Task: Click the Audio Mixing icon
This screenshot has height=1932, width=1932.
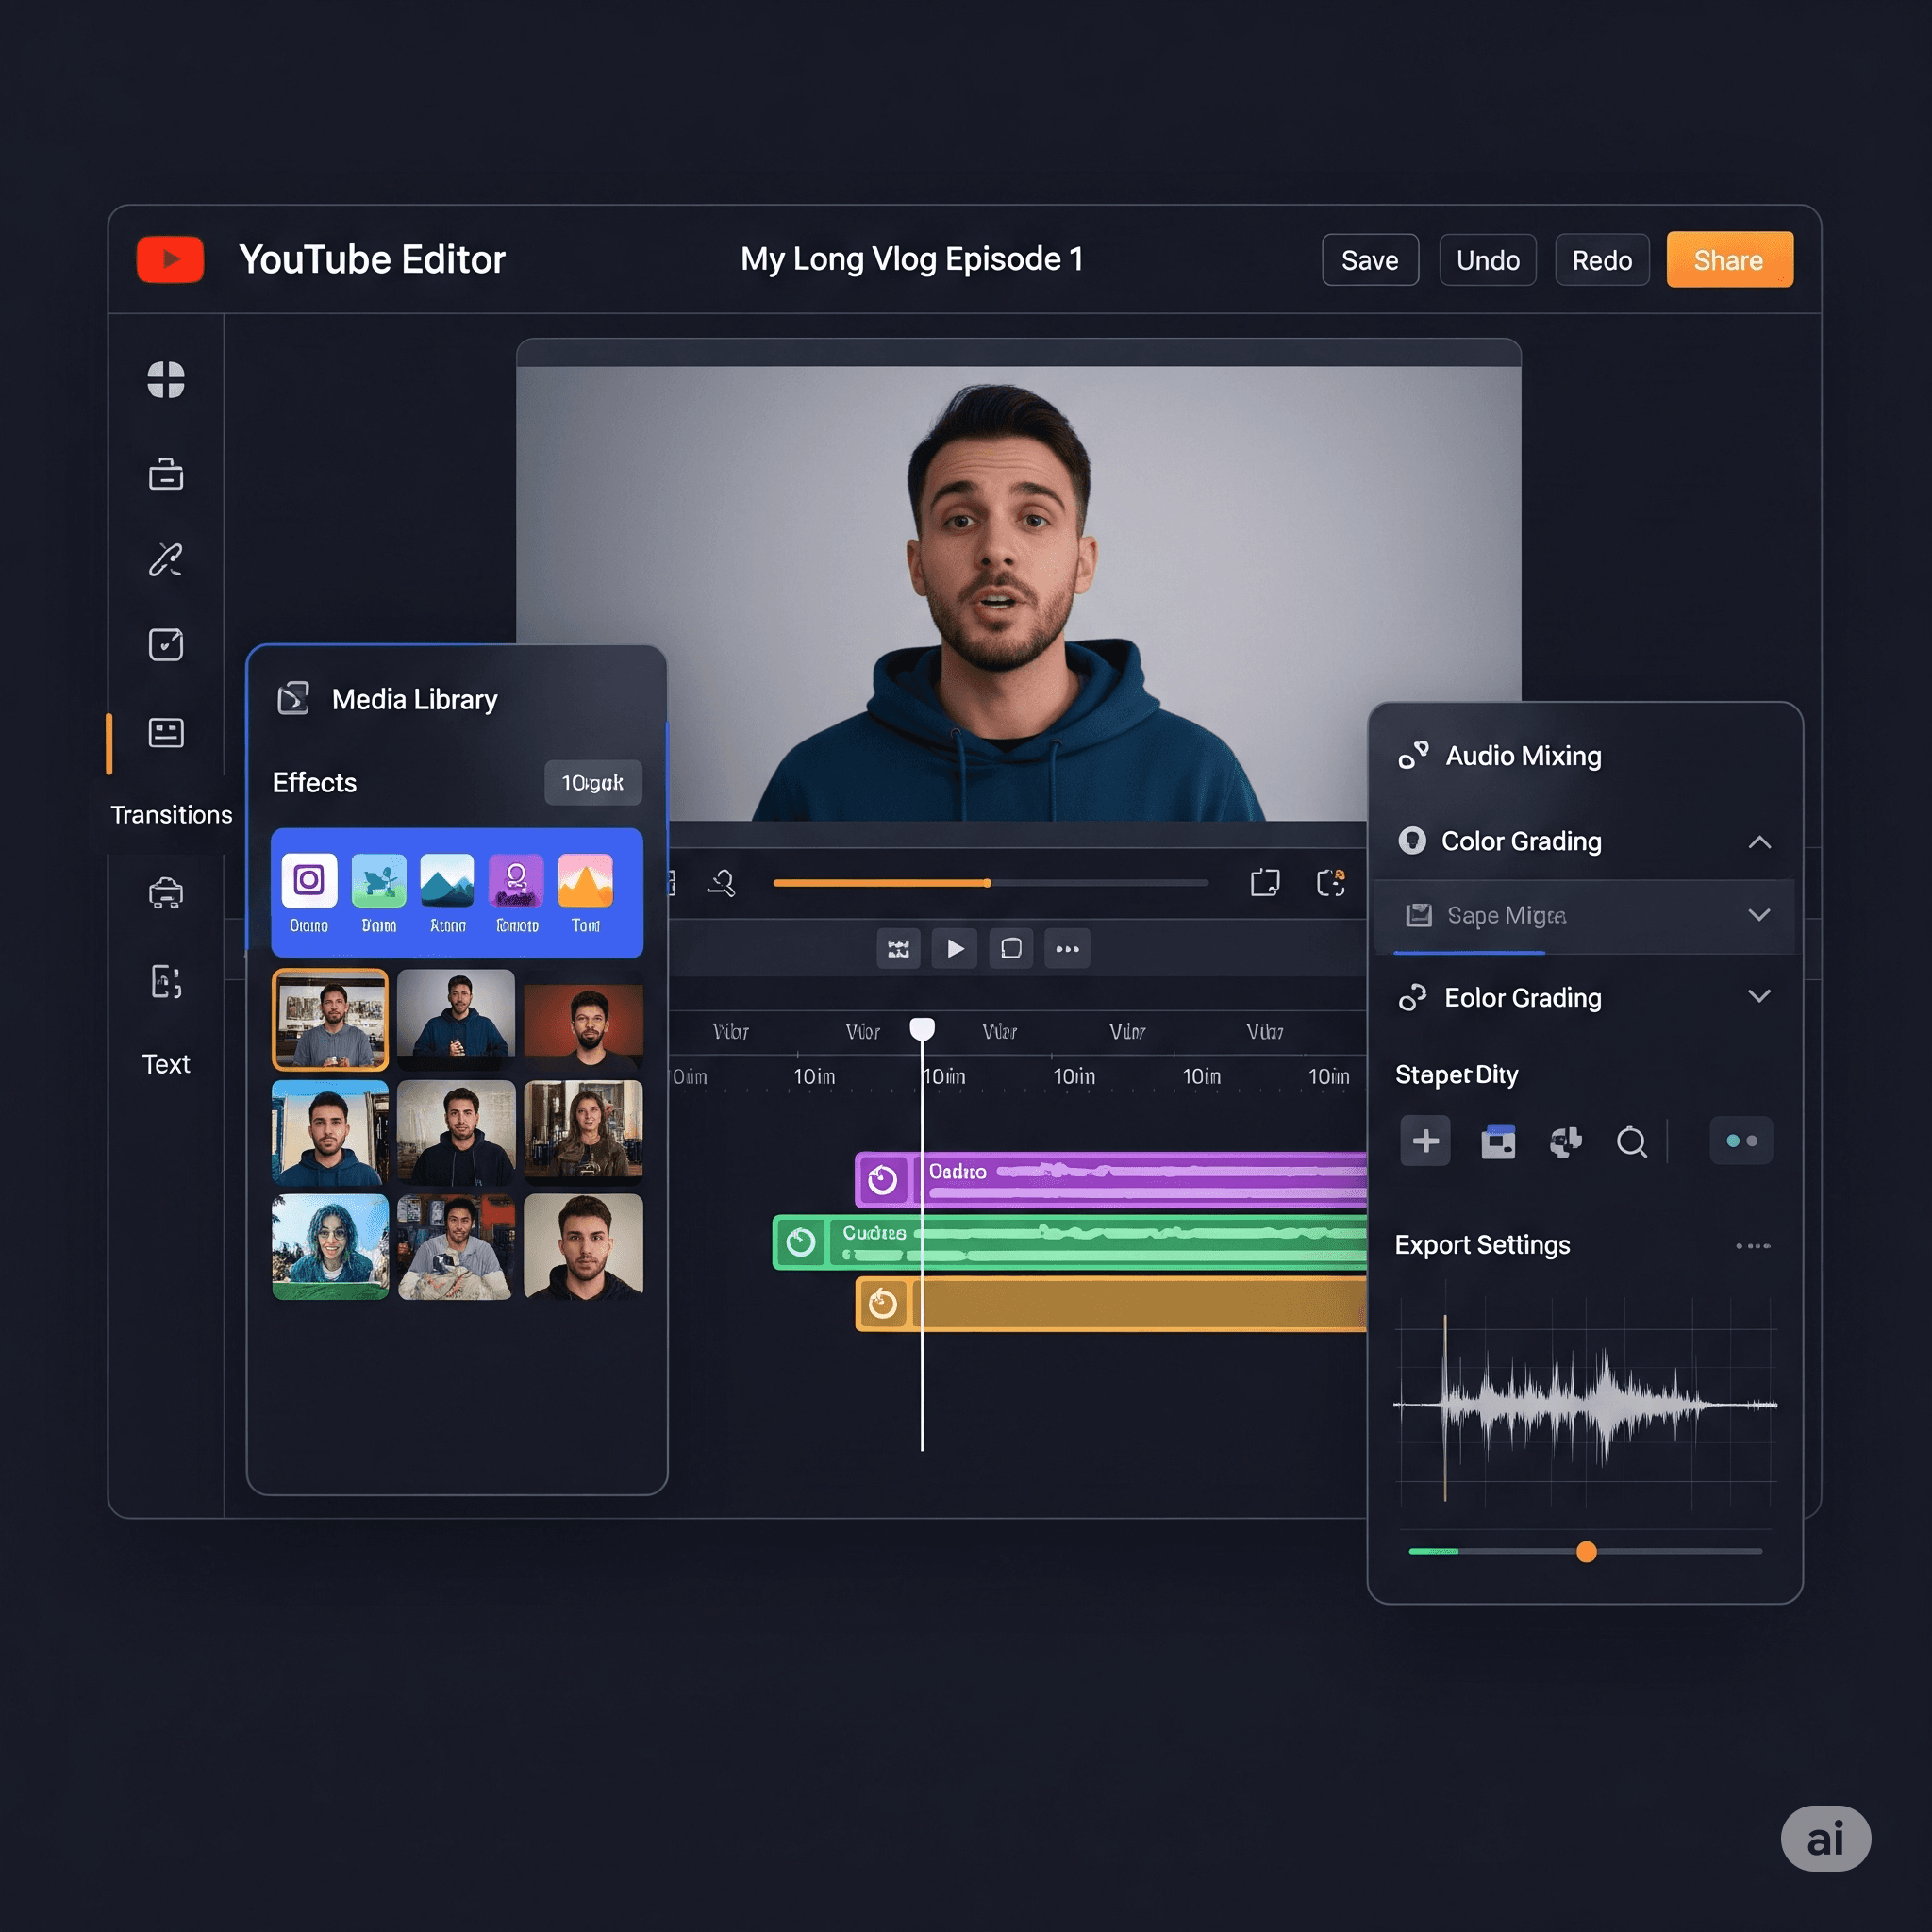Action: point(1412,755)
